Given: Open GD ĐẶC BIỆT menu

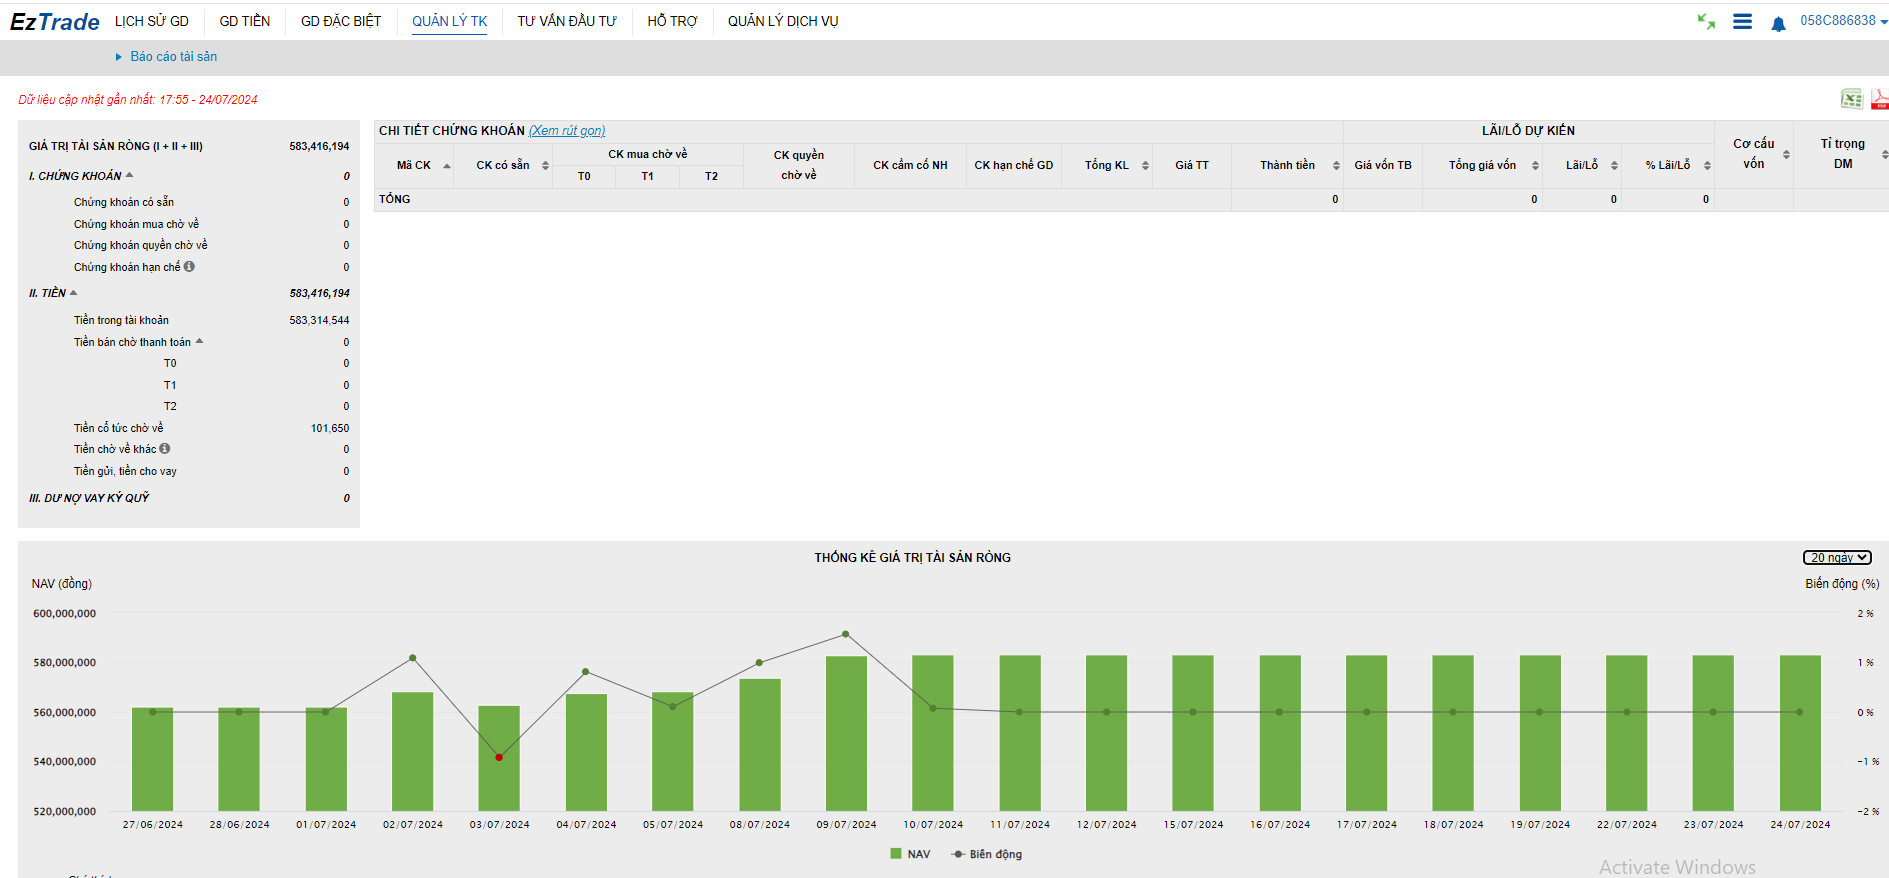Looking at the screenshot, I should coord(341,21).
